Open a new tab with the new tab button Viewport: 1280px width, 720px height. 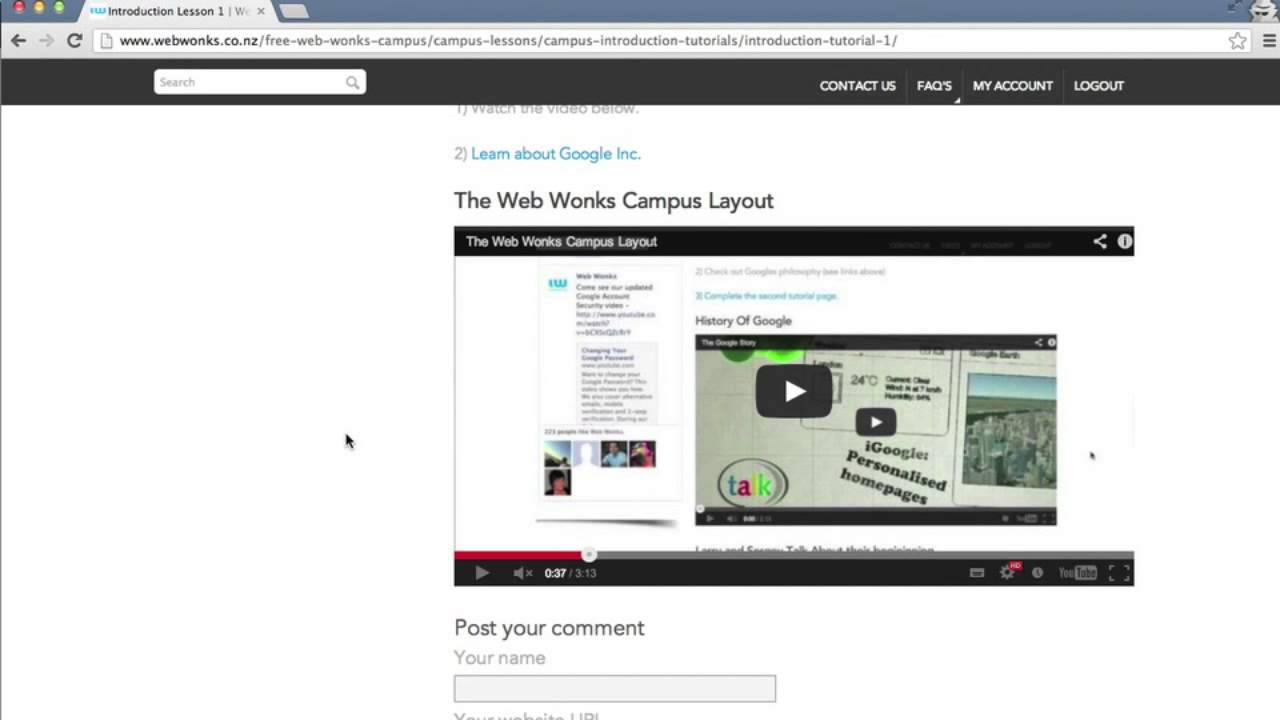294,11
